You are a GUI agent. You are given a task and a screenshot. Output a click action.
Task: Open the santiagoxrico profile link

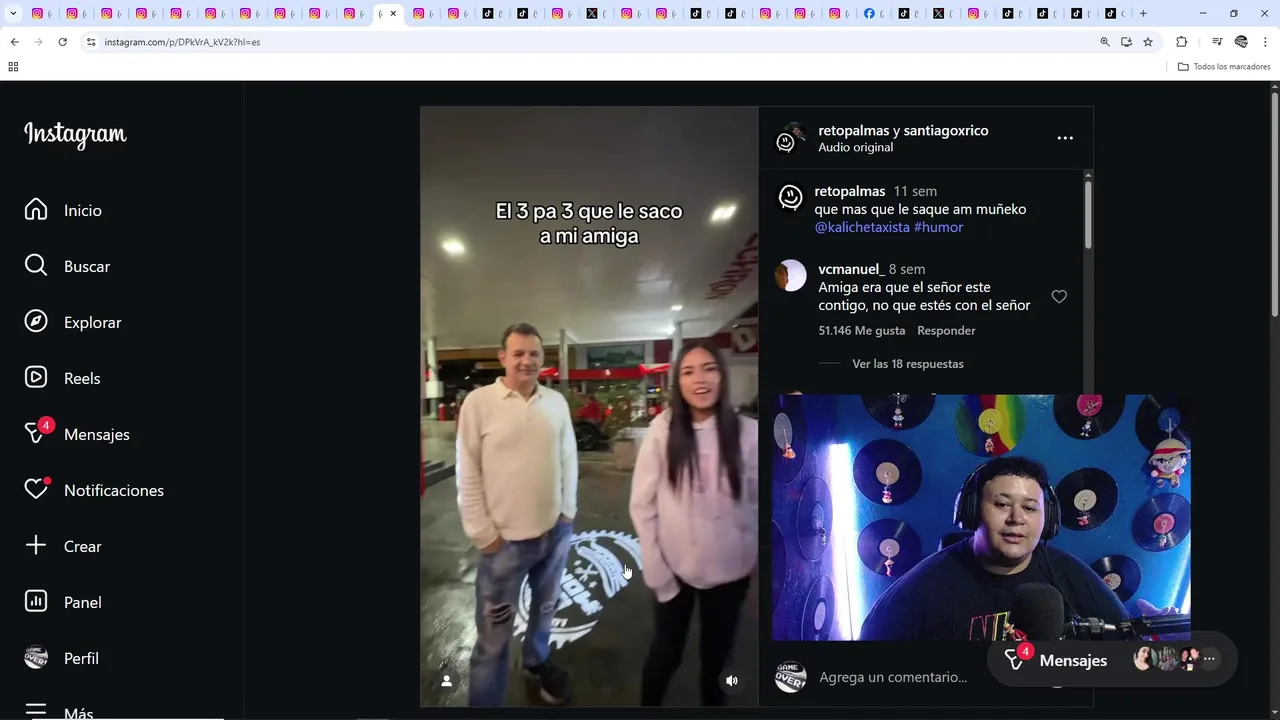(x=946, y=130)
